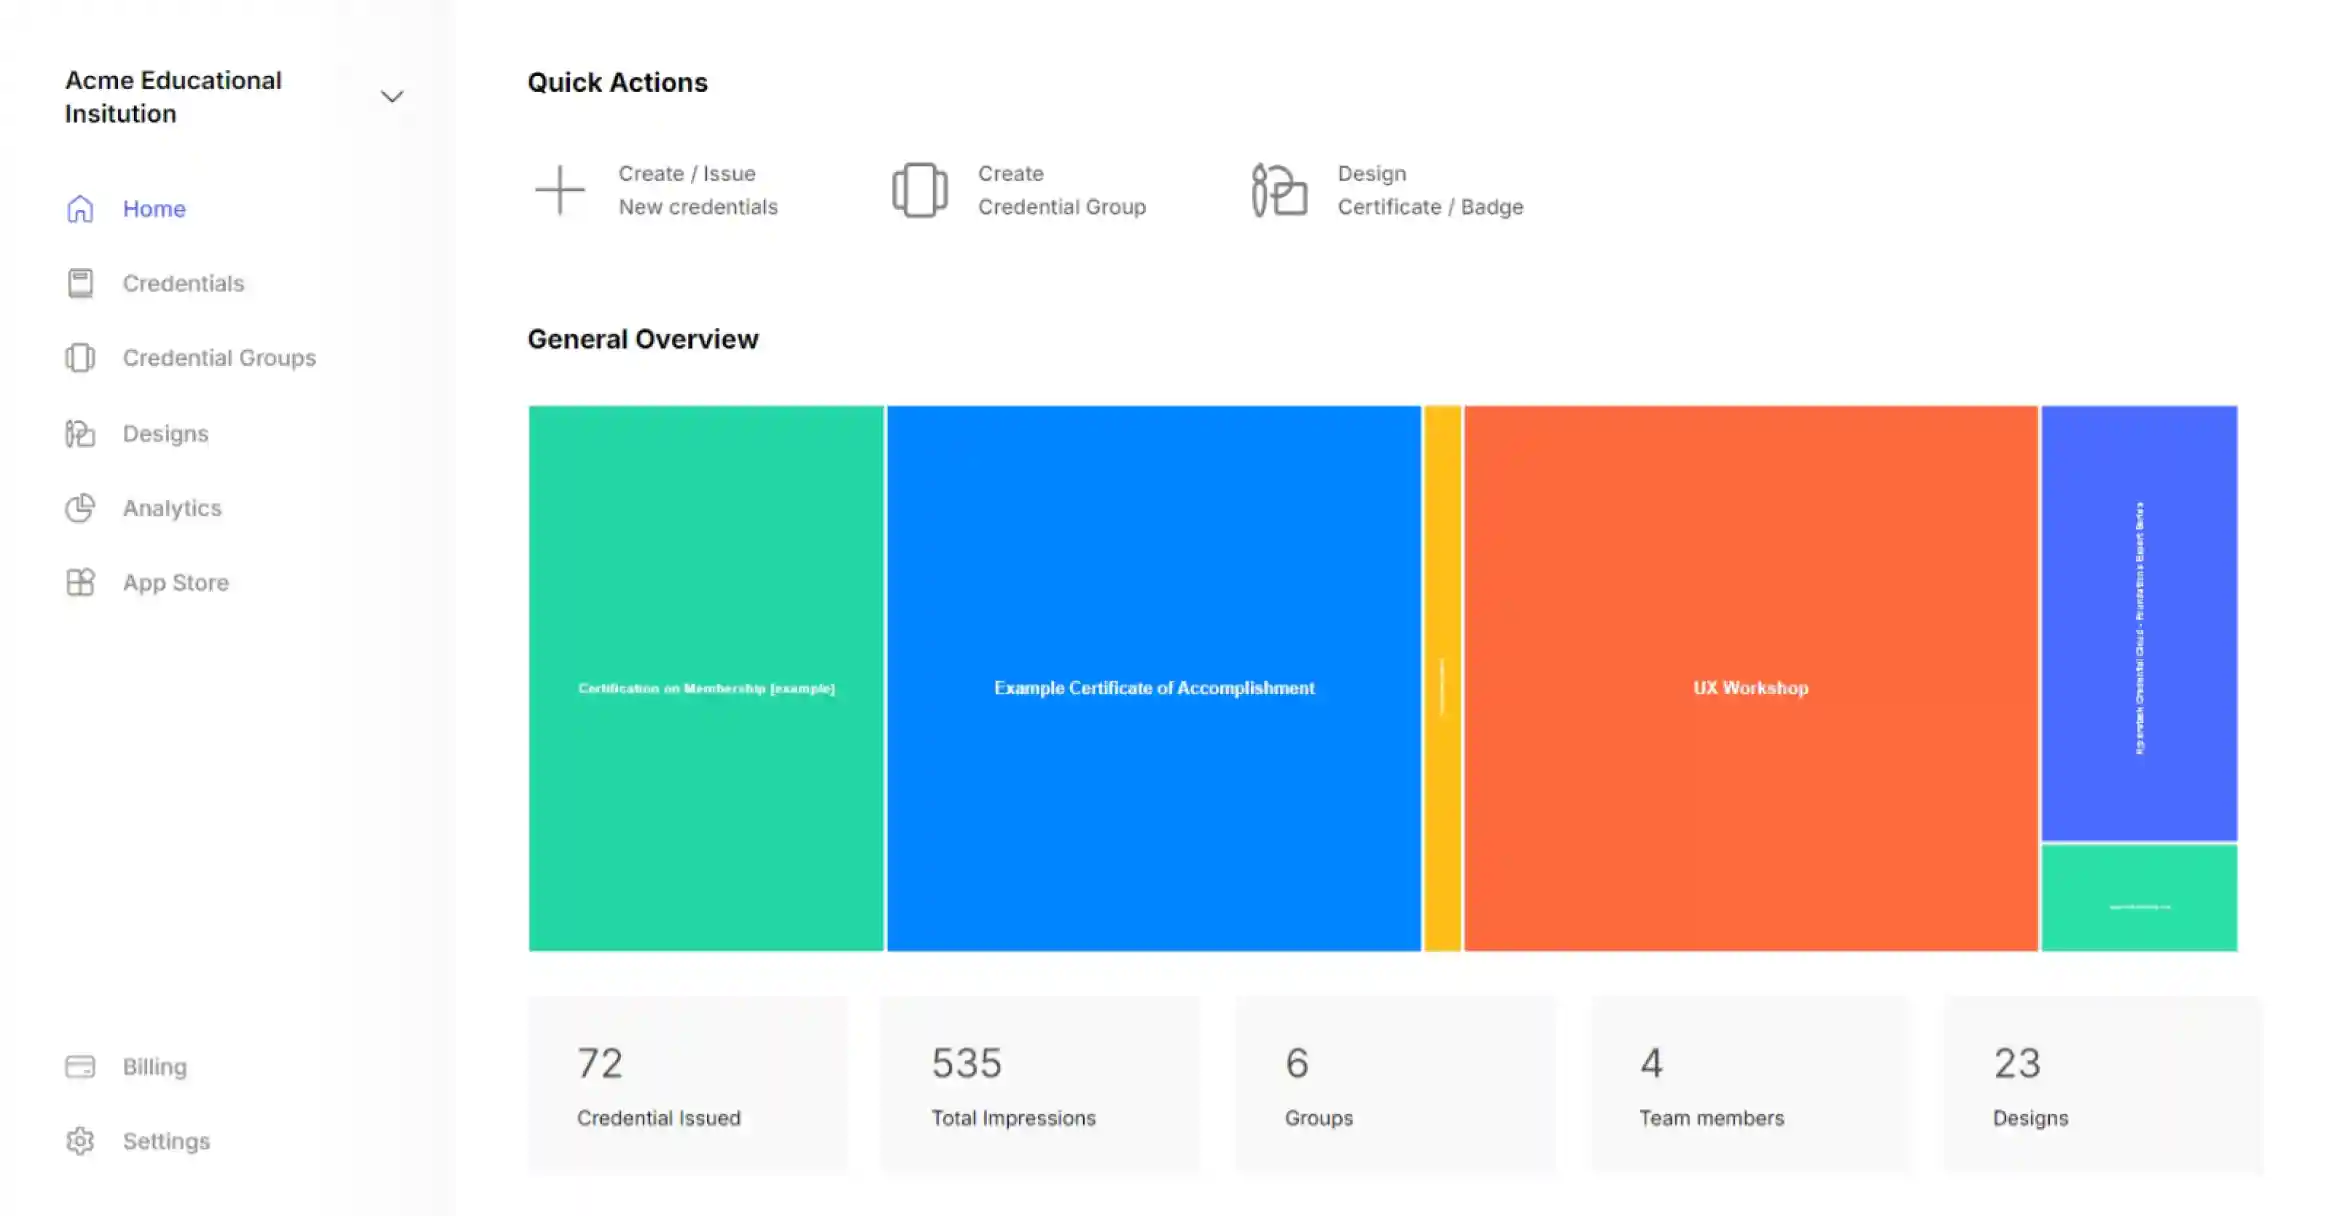Open Analytics using the pie chart icon
Screen dimensions: 2334x1216
tap(80, 508)
